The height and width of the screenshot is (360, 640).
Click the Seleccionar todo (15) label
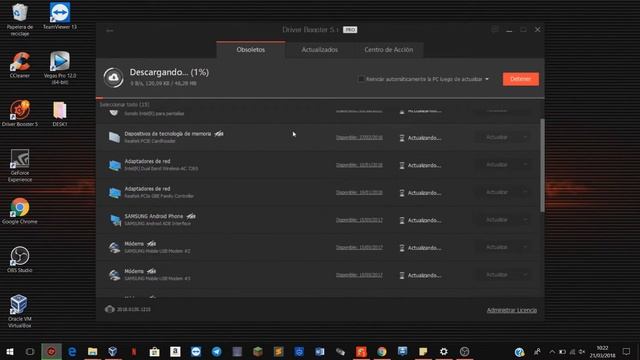[x=124, y=104]
